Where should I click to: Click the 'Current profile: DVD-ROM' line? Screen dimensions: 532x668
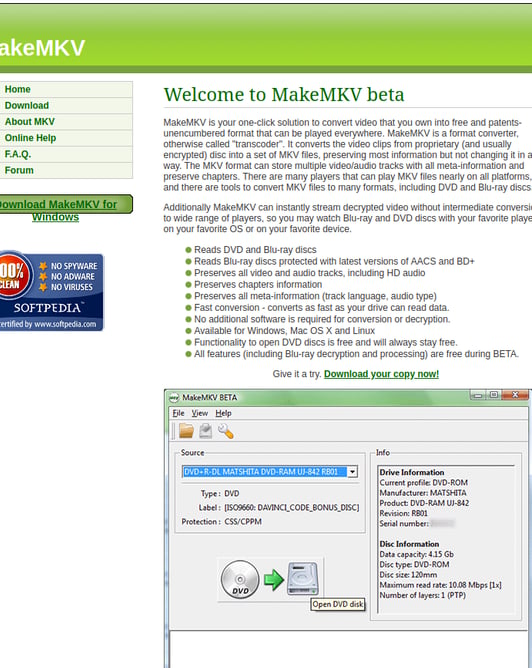(x=424, y=483)
